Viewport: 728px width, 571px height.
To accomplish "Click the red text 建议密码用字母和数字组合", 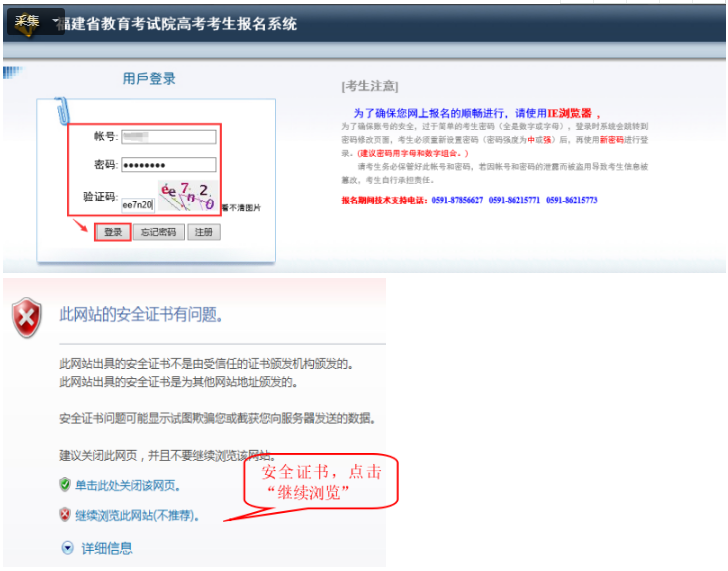I will coord(413,153).
